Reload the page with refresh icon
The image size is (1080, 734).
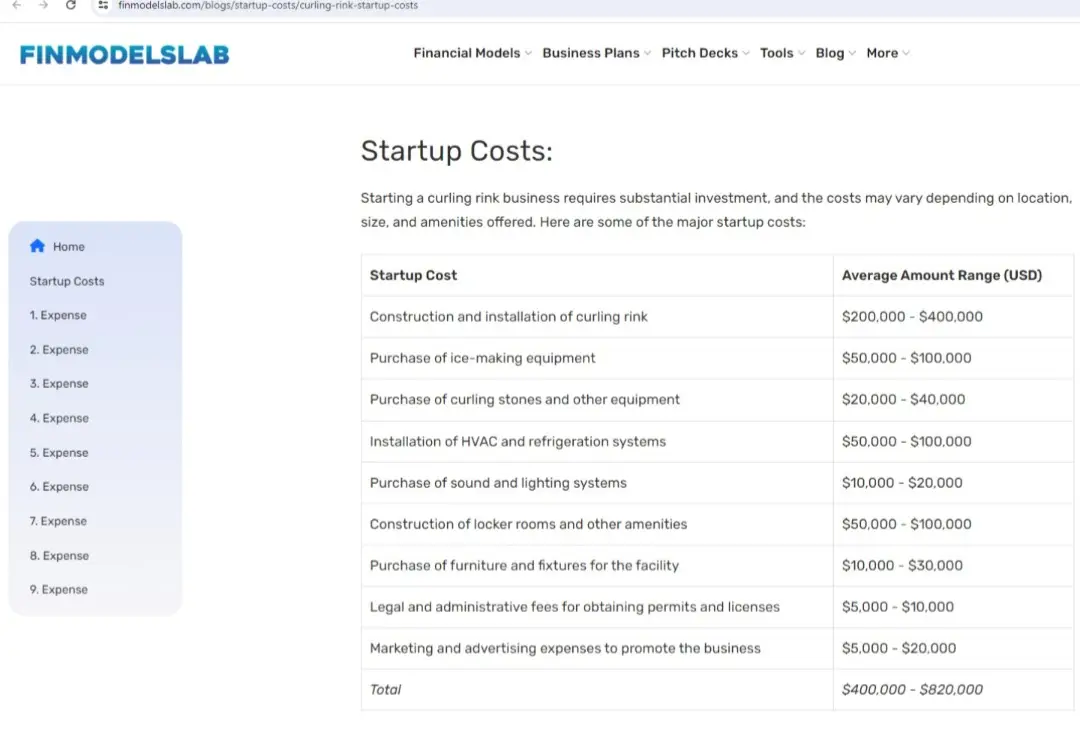70,5
